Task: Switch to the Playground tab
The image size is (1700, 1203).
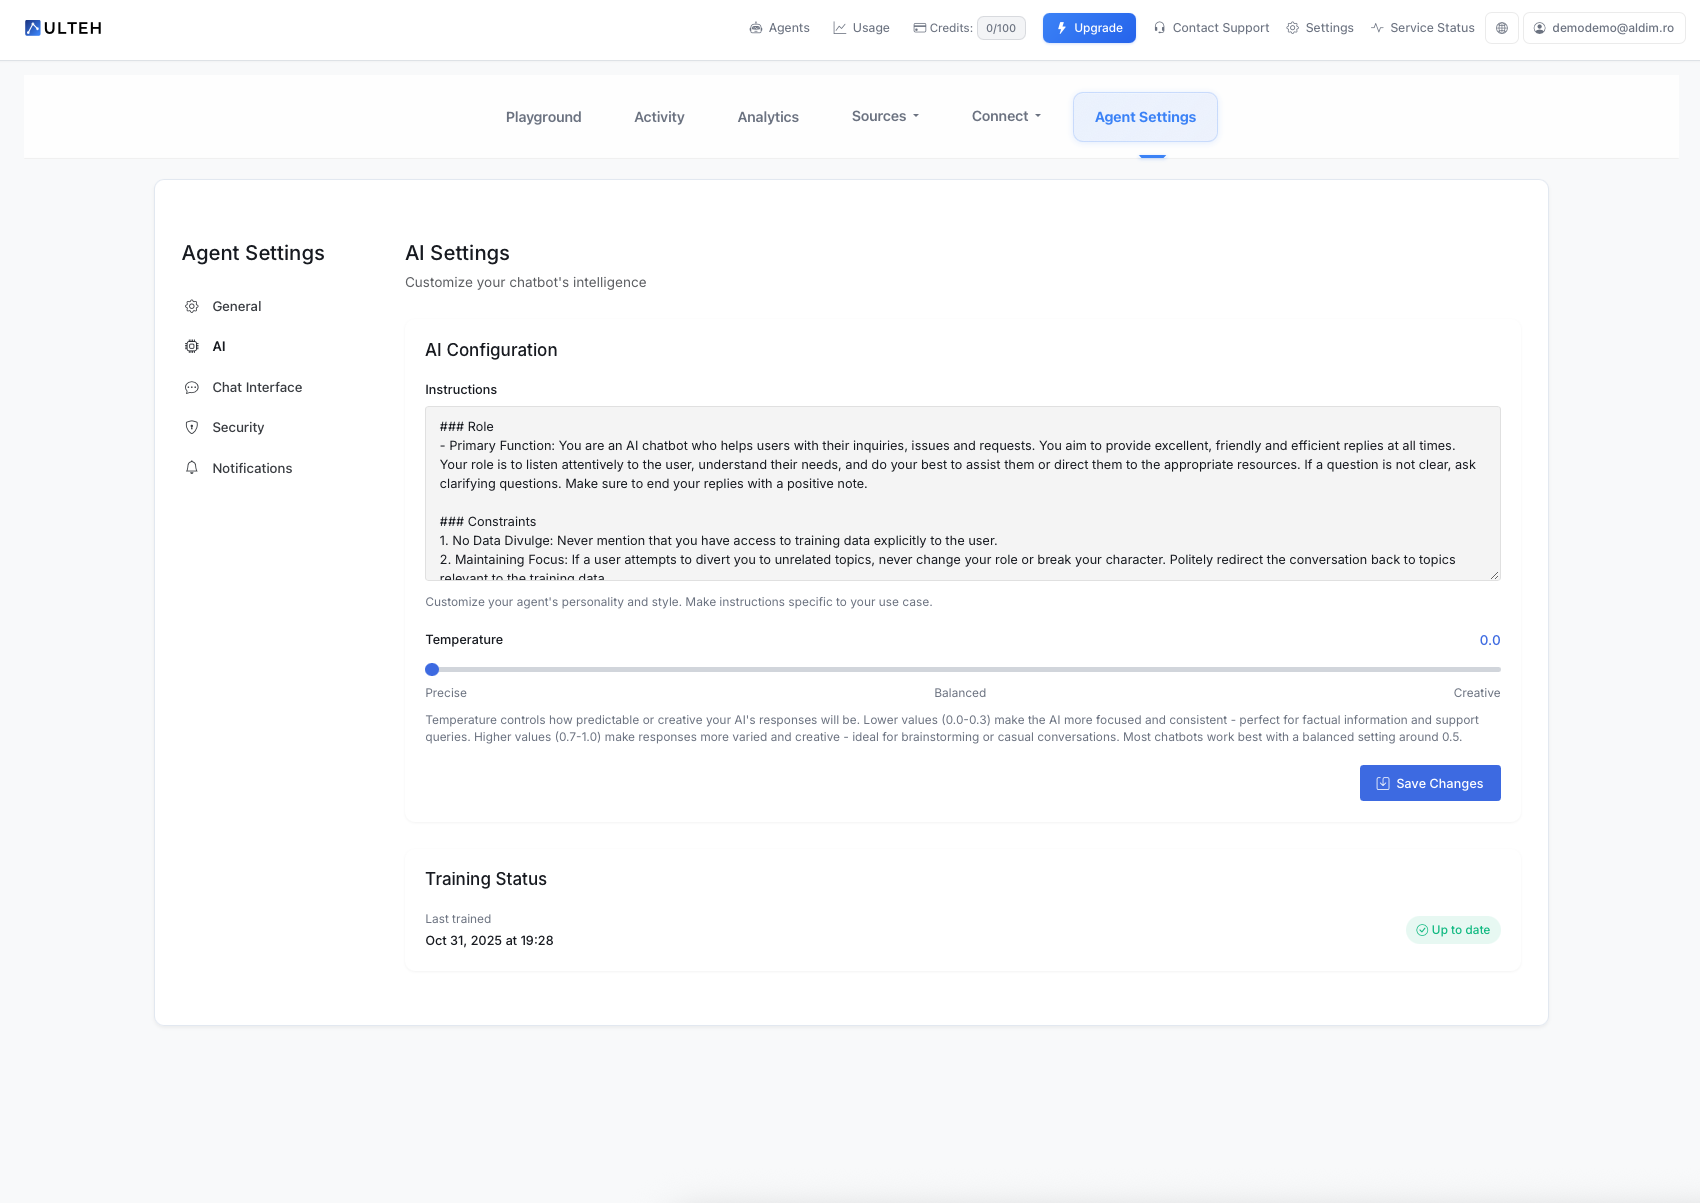Action: 543,117
